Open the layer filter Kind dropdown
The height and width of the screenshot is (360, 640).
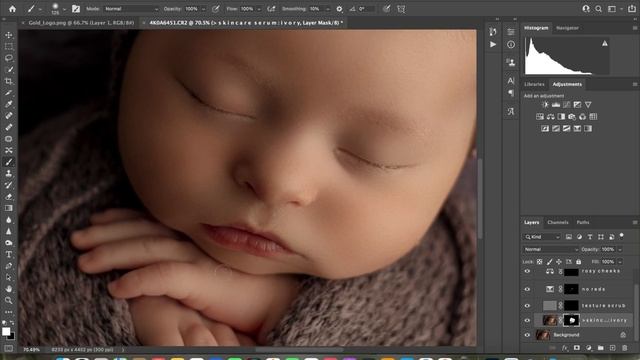point(542,237)
